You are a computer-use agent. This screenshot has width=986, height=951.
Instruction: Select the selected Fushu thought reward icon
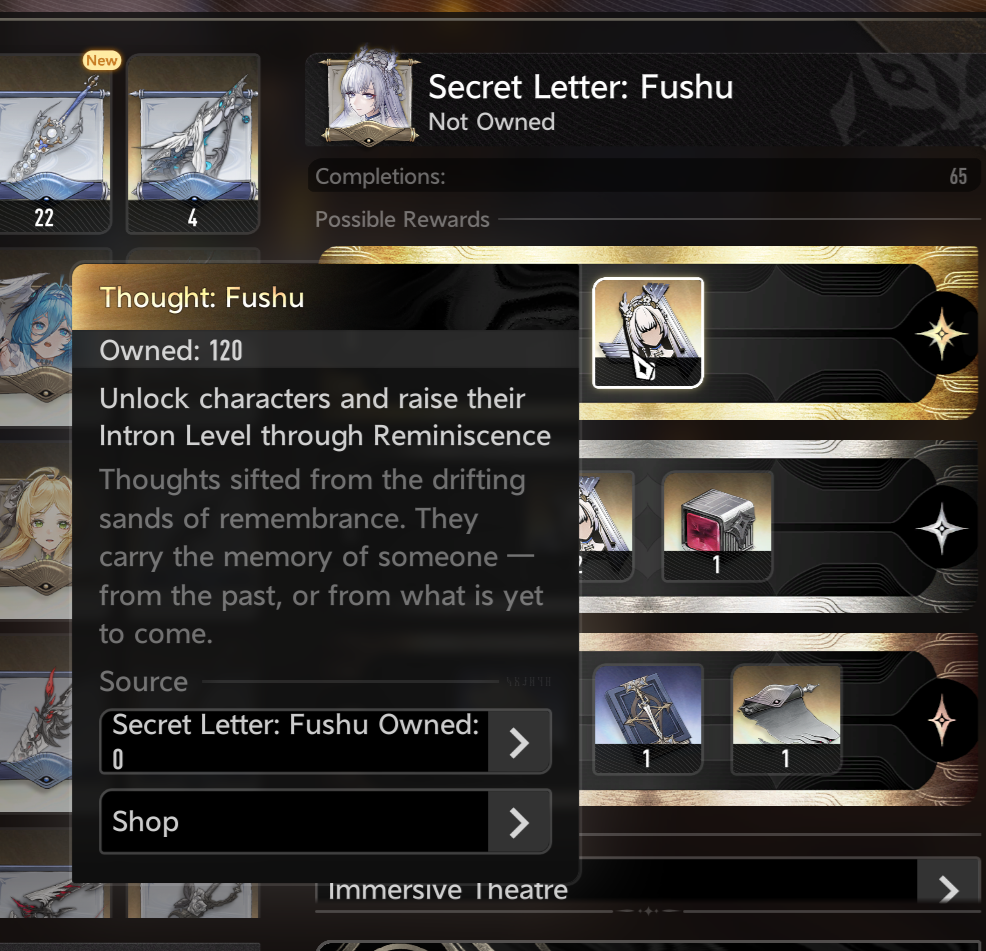click(x=648, y=333)
